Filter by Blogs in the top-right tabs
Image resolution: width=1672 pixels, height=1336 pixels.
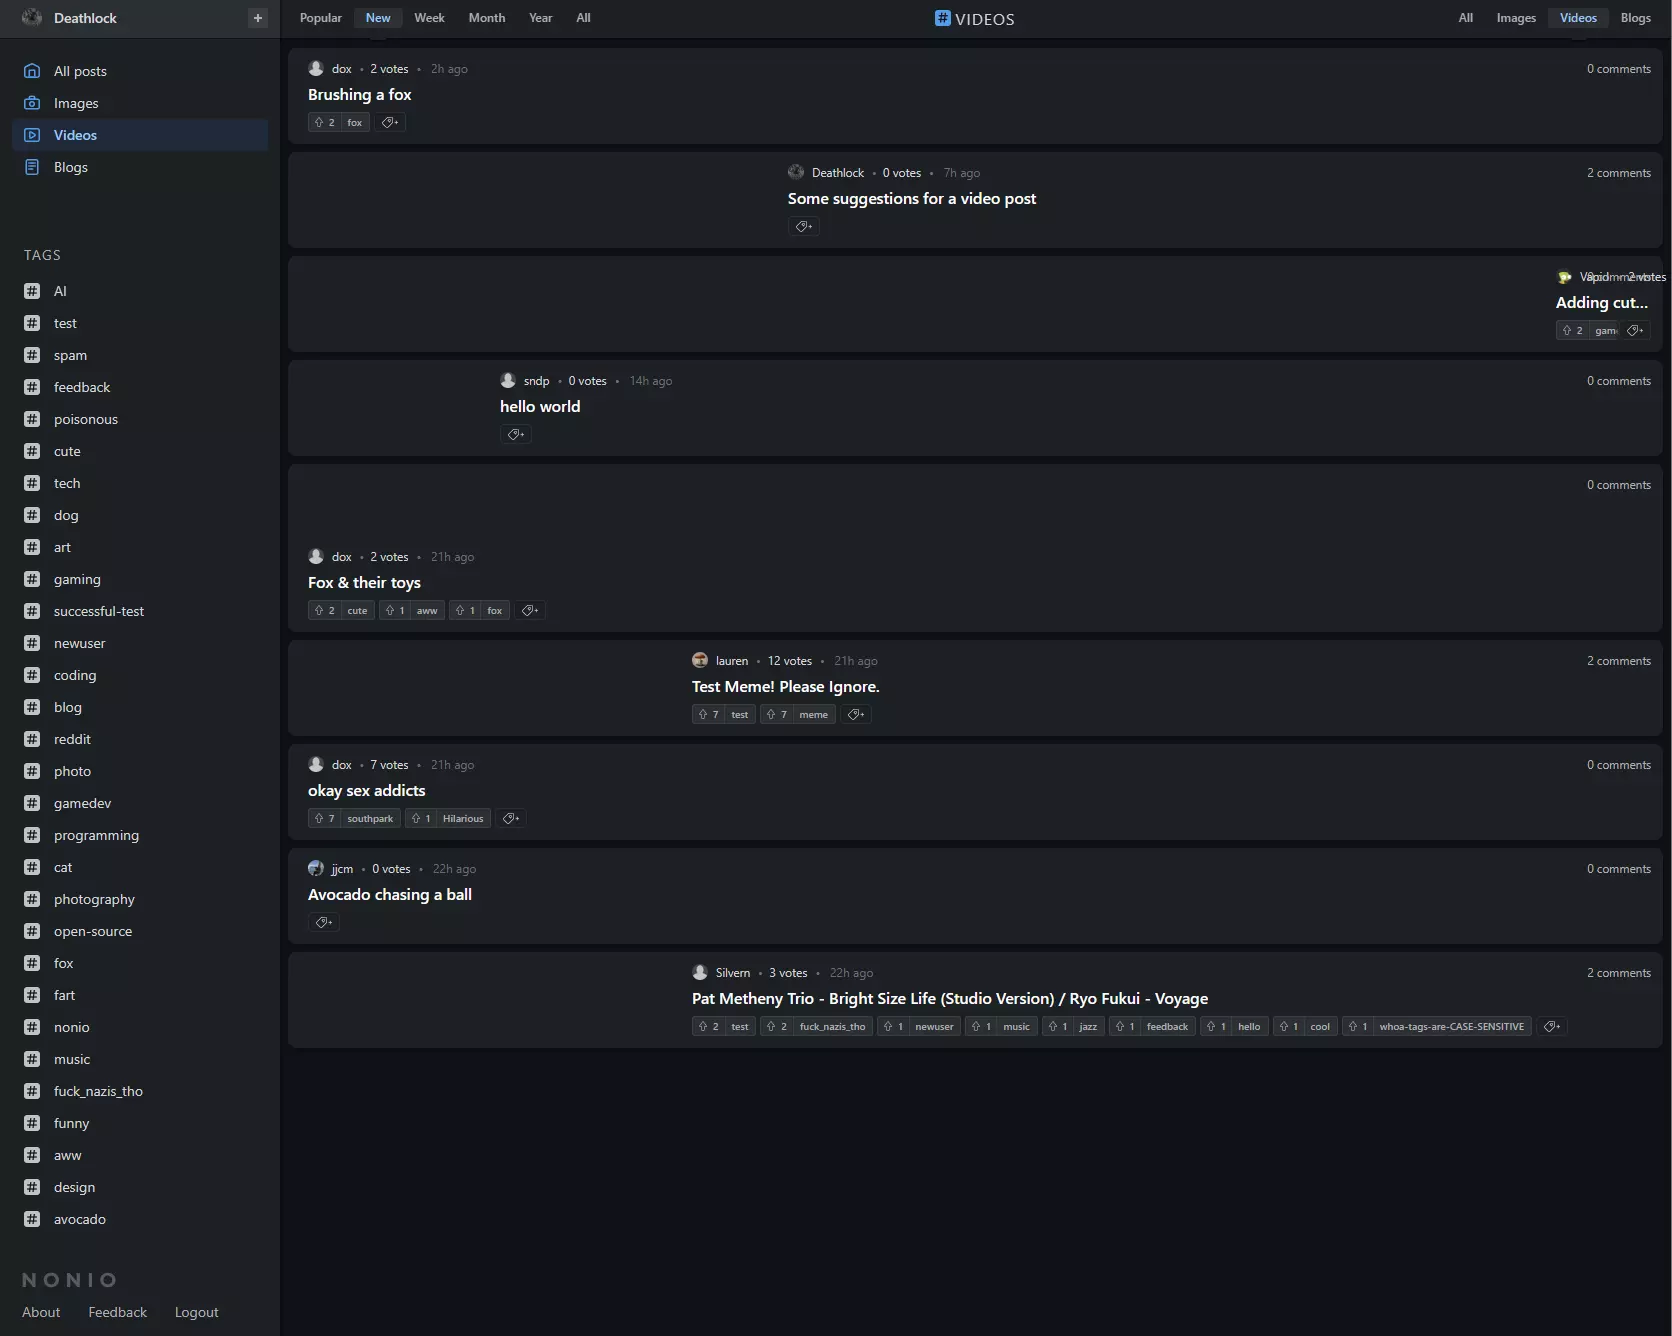tap(1635, 18)
